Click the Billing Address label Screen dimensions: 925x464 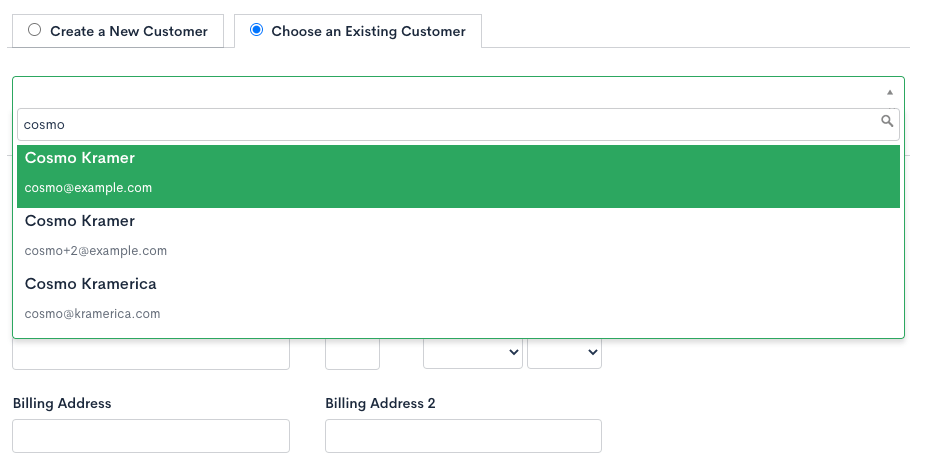pos(62,404)
